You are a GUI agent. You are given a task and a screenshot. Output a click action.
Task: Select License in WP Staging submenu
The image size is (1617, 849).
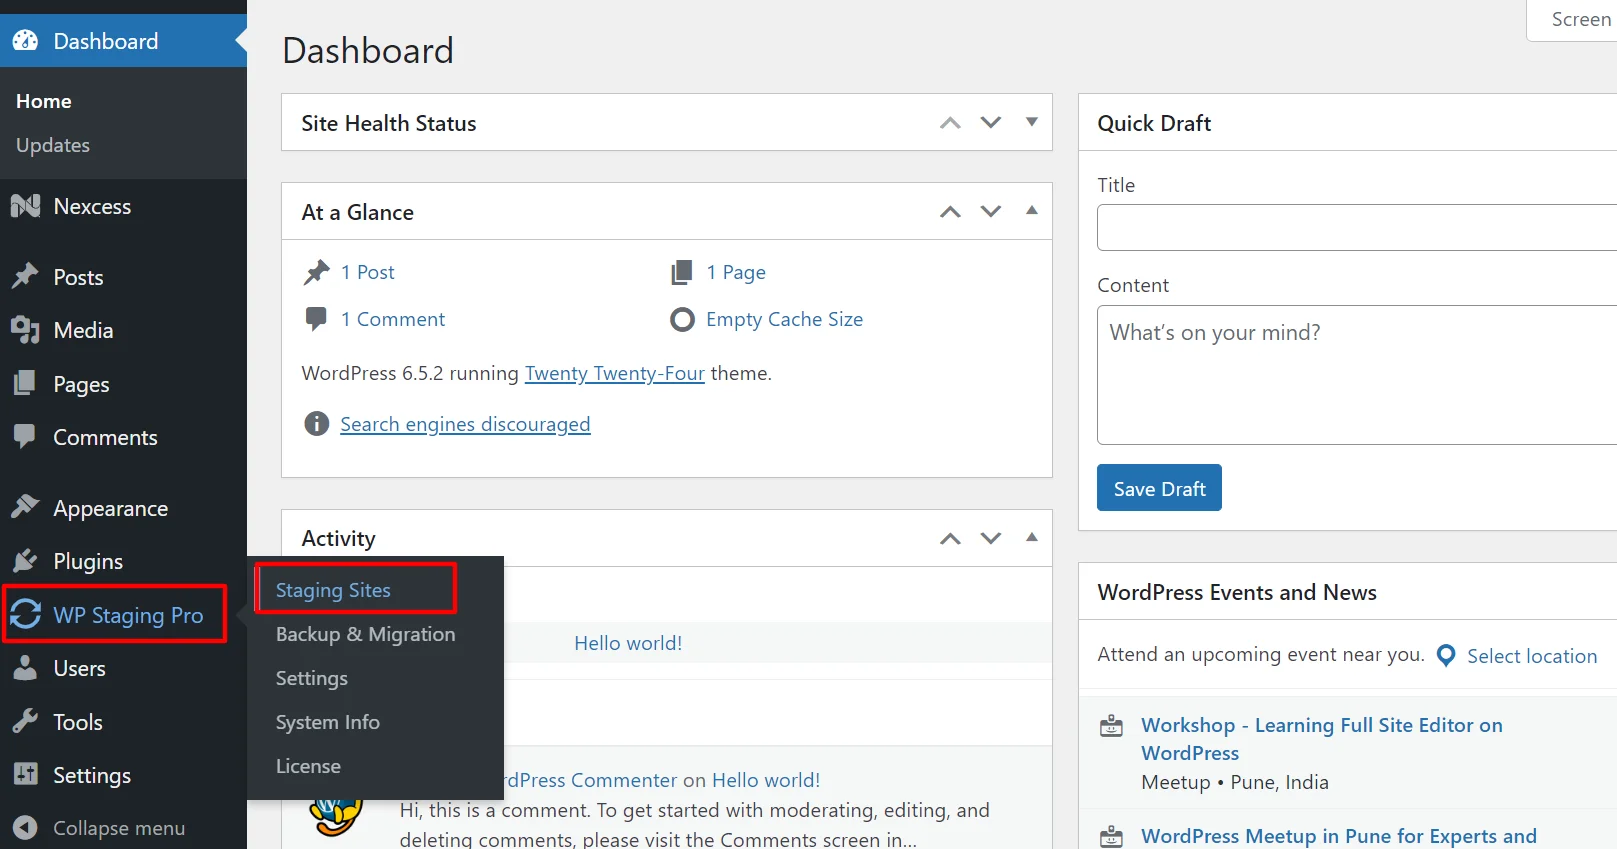[x=308, y=766]
